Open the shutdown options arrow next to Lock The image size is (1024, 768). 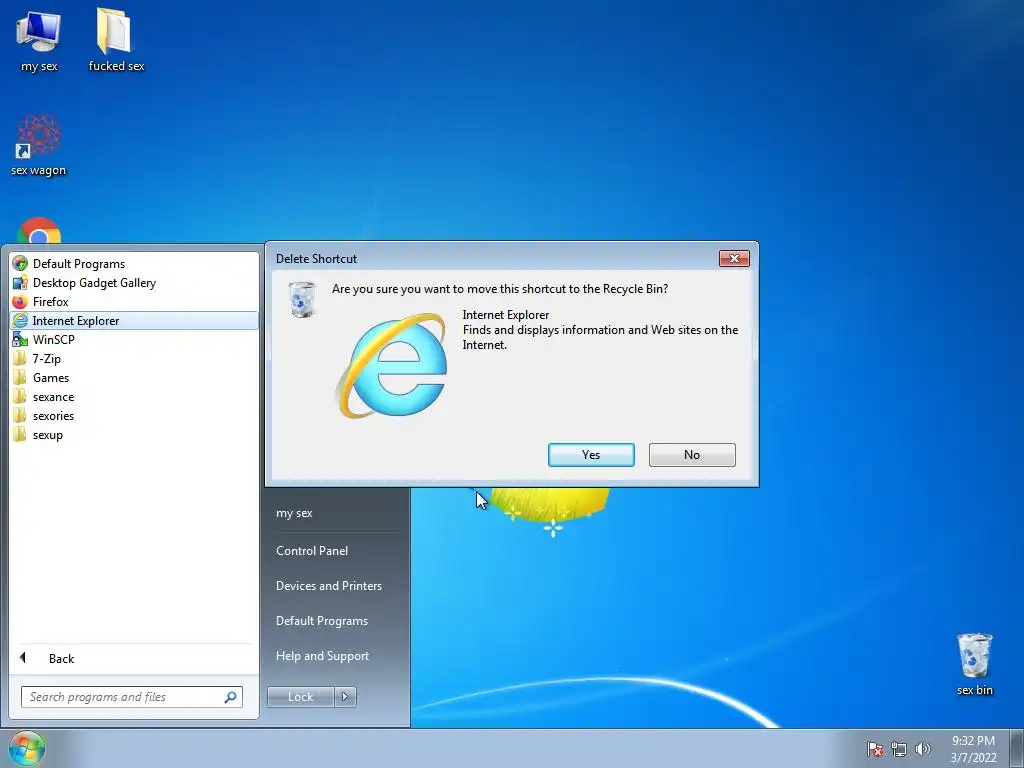(x=345, y=697)
